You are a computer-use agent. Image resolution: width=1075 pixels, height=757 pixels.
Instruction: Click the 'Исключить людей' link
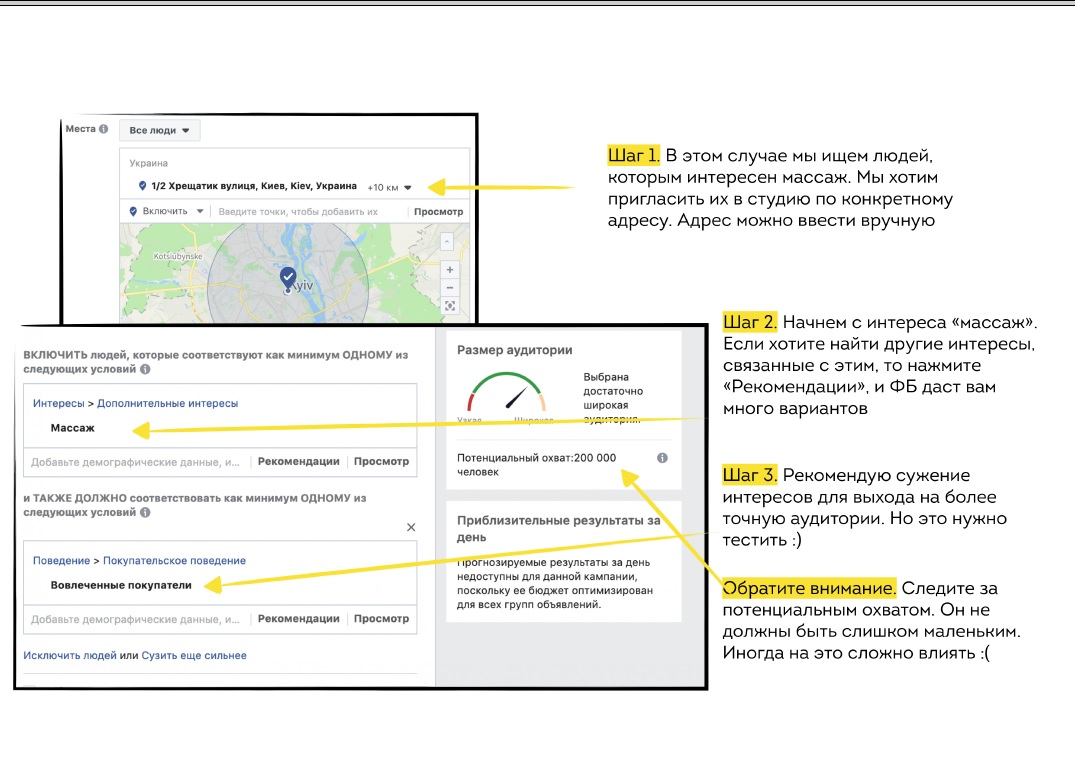(x=69, y=656)
